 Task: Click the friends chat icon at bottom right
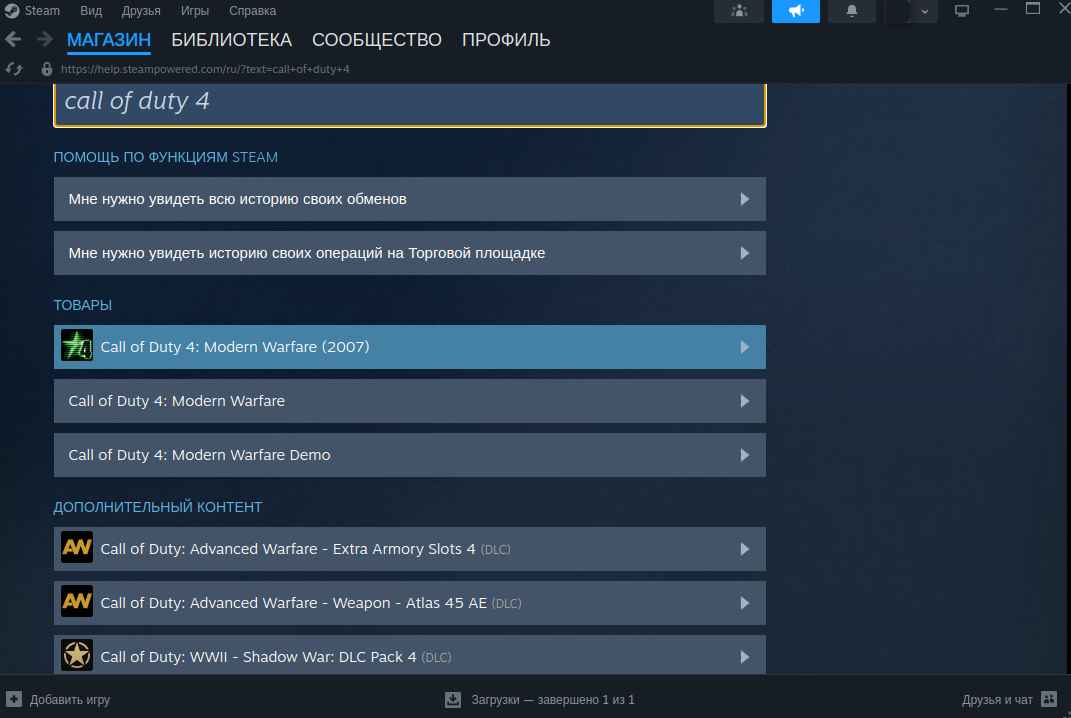tap(1049, 699)
